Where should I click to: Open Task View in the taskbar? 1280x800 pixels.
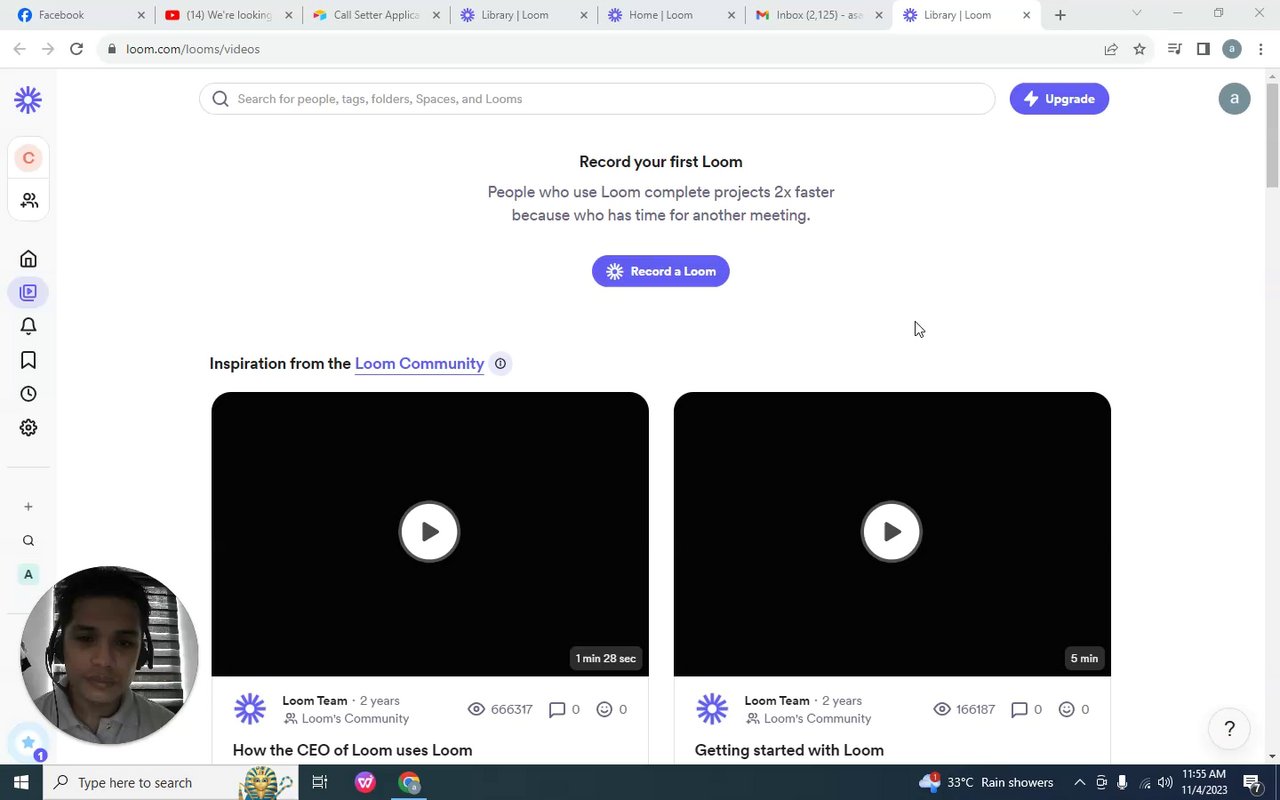(319, 782)
